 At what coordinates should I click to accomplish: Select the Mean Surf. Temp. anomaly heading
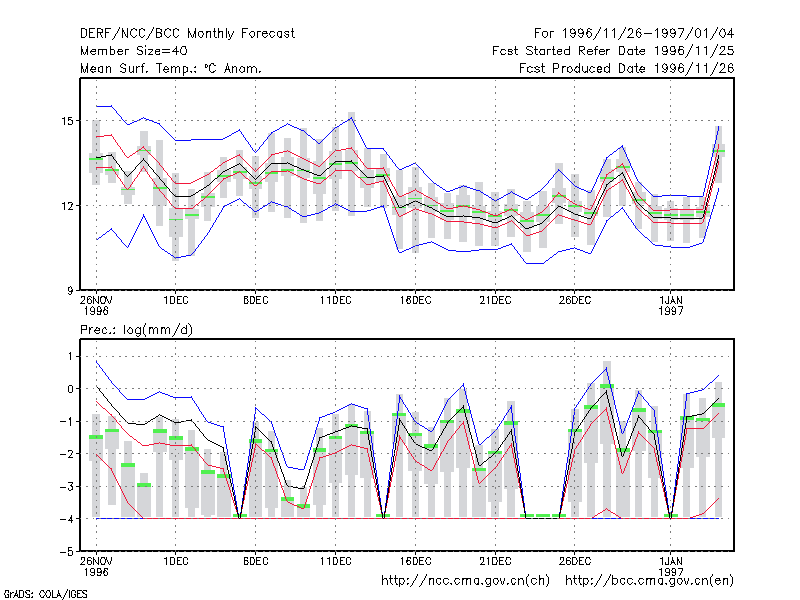(x=171, y=68)
